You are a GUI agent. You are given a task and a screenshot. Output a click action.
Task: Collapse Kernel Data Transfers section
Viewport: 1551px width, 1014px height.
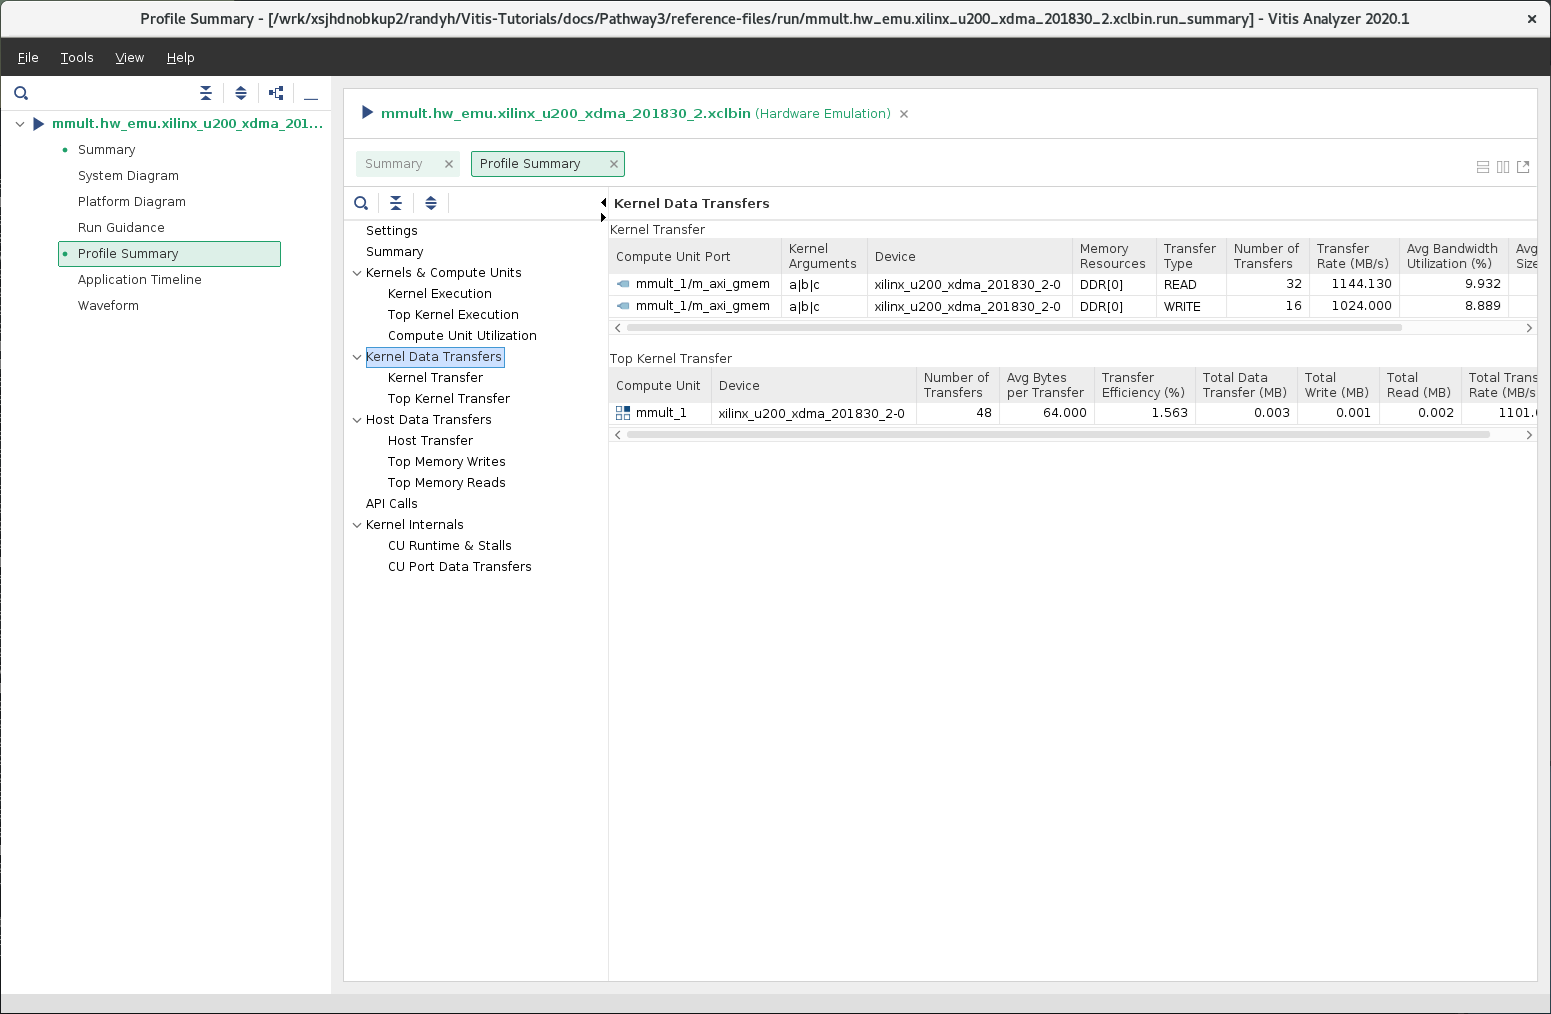[357, 357]
